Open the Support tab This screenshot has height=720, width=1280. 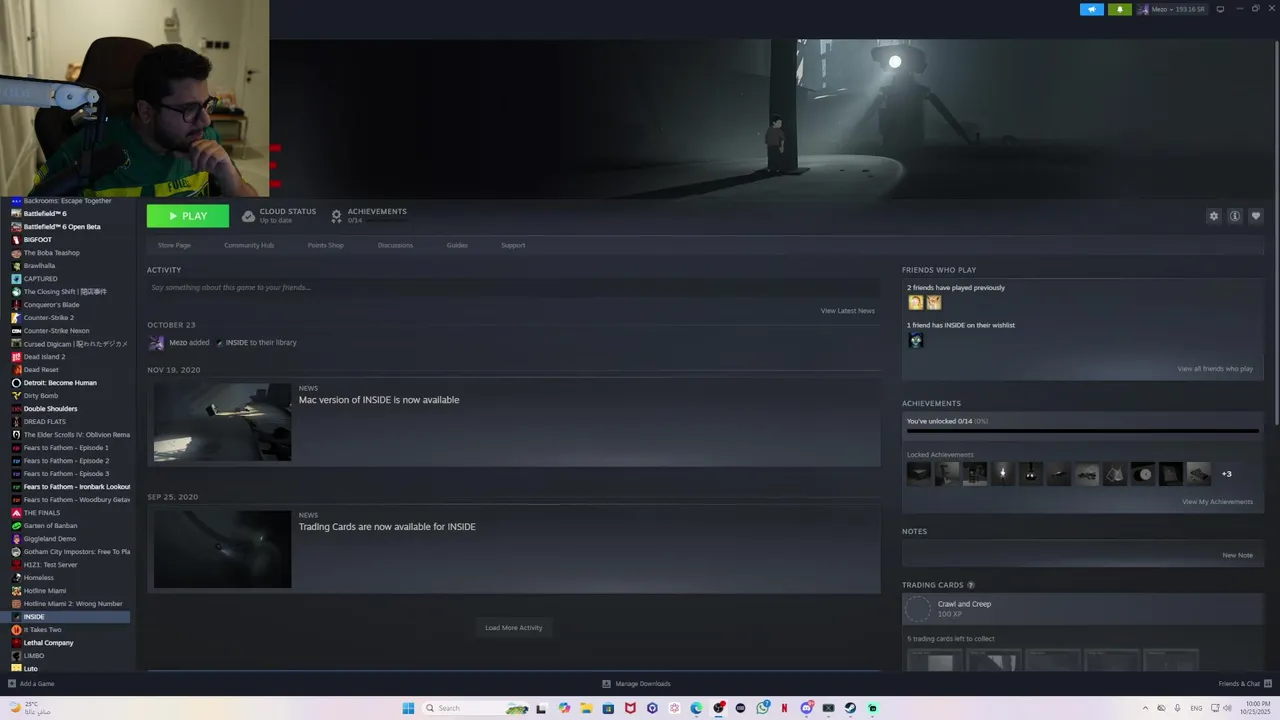[x=513, y=245]
